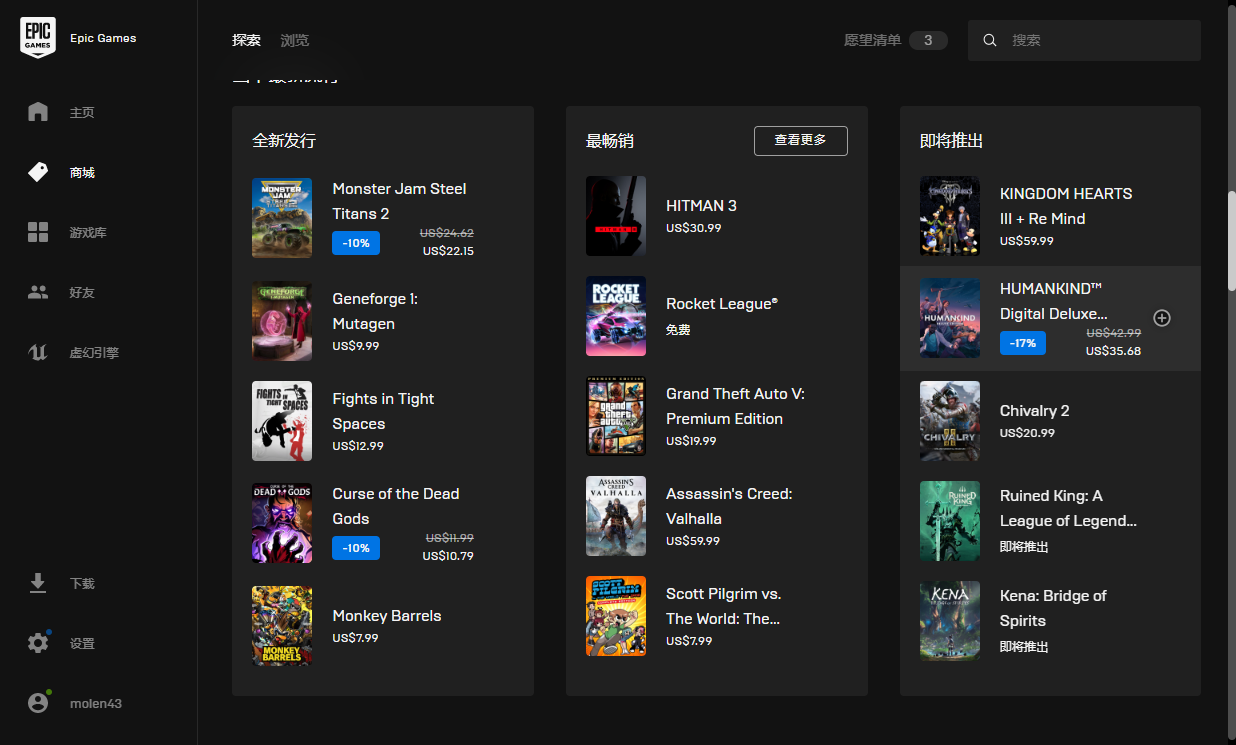Open Rocket League cover thumbnail
The width and height of the screenshot is (1236, 745).
click(616, 316)
